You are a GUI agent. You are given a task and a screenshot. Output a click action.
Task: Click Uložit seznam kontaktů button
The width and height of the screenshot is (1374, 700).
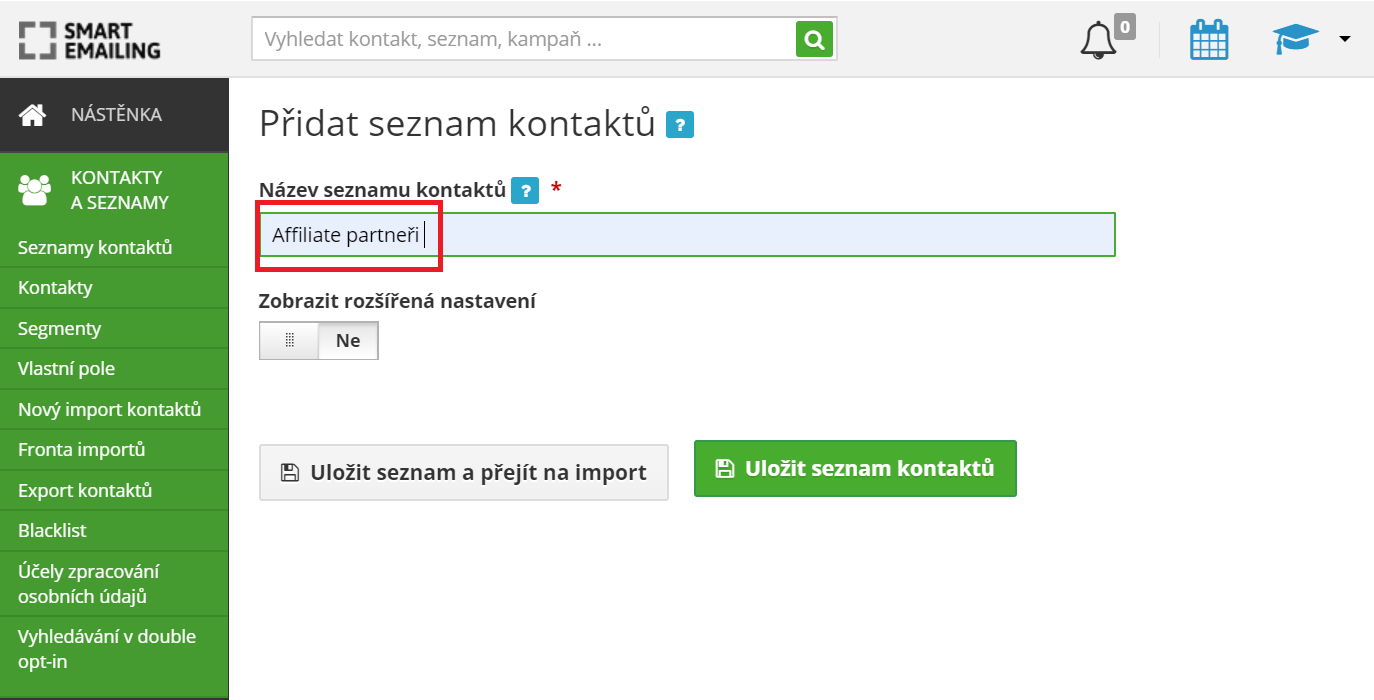point(855,468)
